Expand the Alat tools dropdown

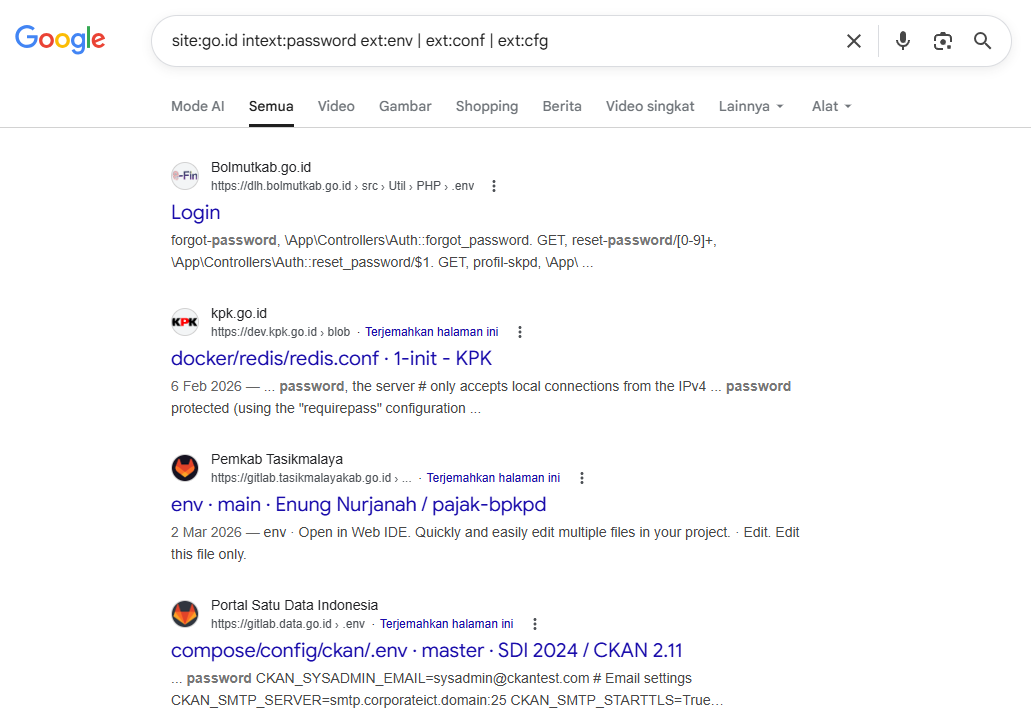click(x=832, y=106)
